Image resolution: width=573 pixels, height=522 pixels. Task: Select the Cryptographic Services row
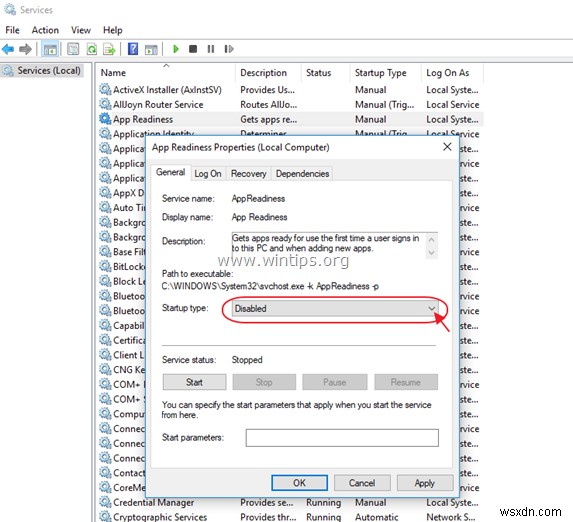(291, 517)
